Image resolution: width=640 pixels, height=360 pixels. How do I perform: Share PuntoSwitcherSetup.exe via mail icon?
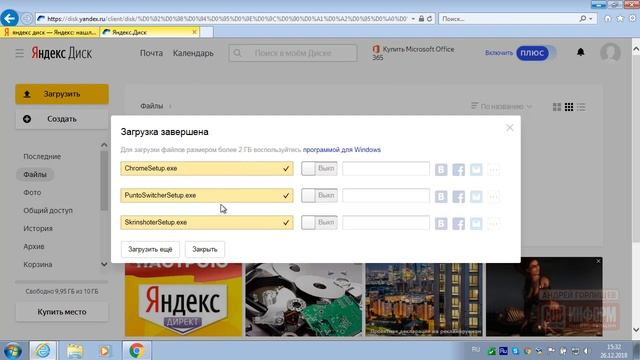476,196
